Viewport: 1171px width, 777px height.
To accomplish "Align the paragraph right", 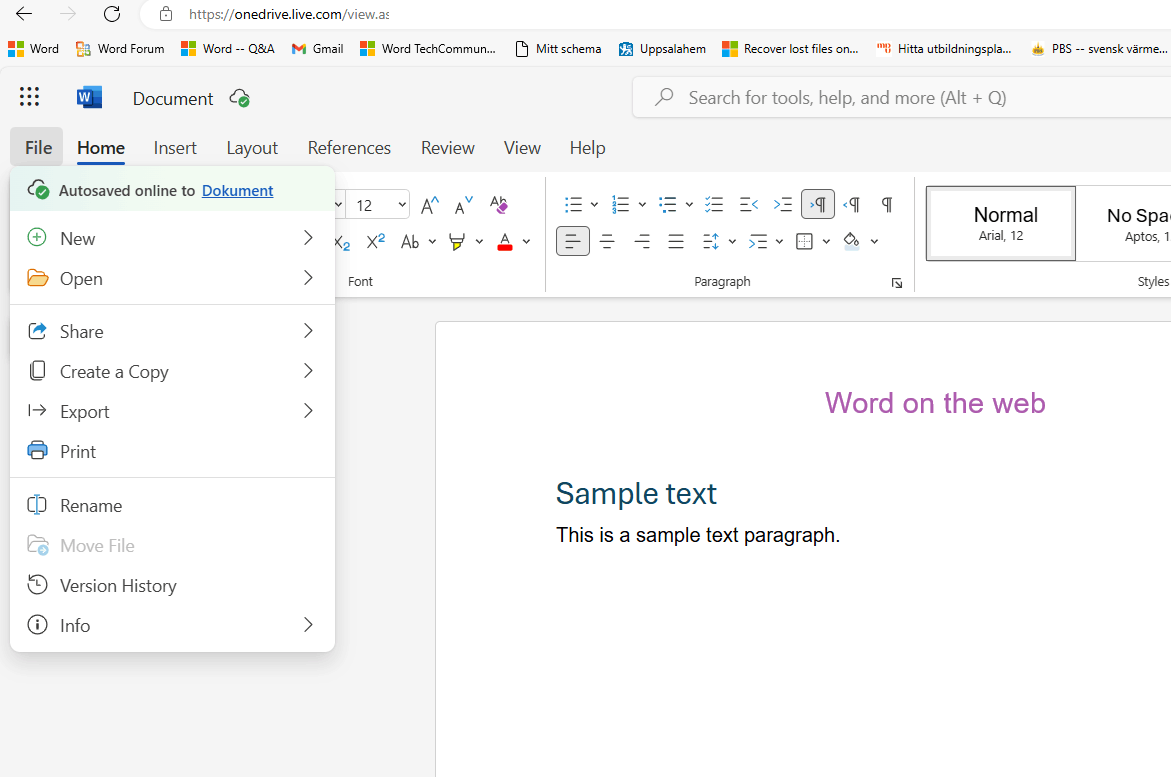I will point(642,241).
